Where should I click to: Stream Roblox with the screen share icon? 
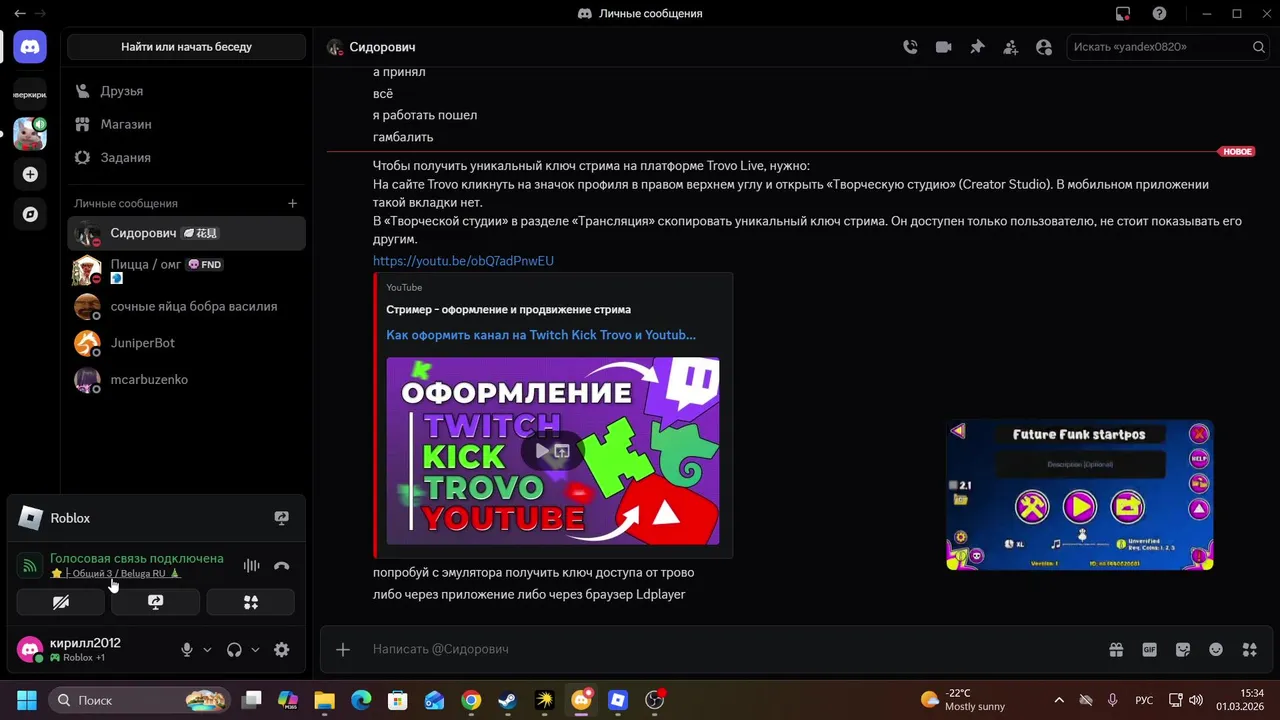(282, 518)
